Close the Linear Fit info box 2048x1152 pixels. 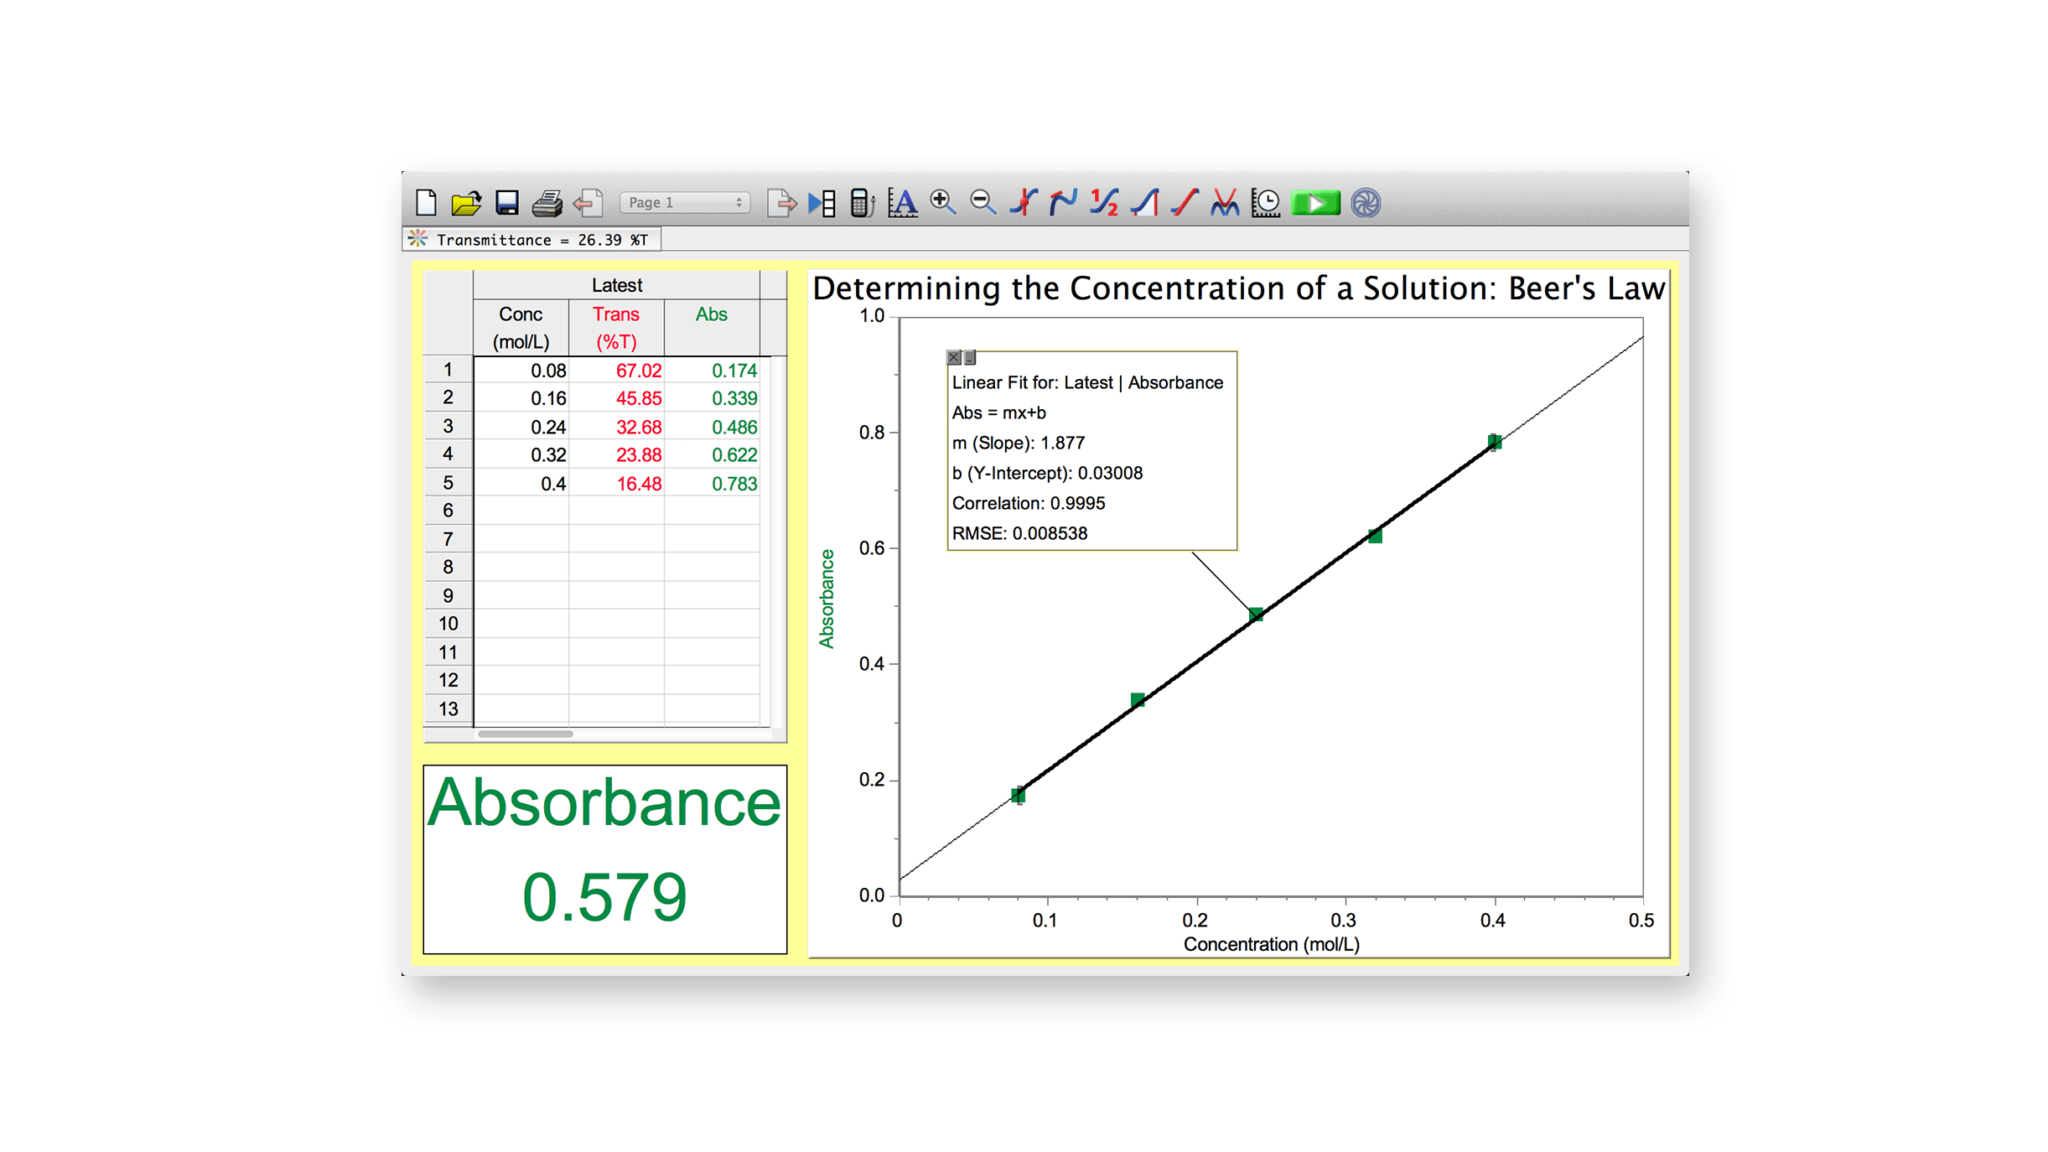tap(954, 358)
